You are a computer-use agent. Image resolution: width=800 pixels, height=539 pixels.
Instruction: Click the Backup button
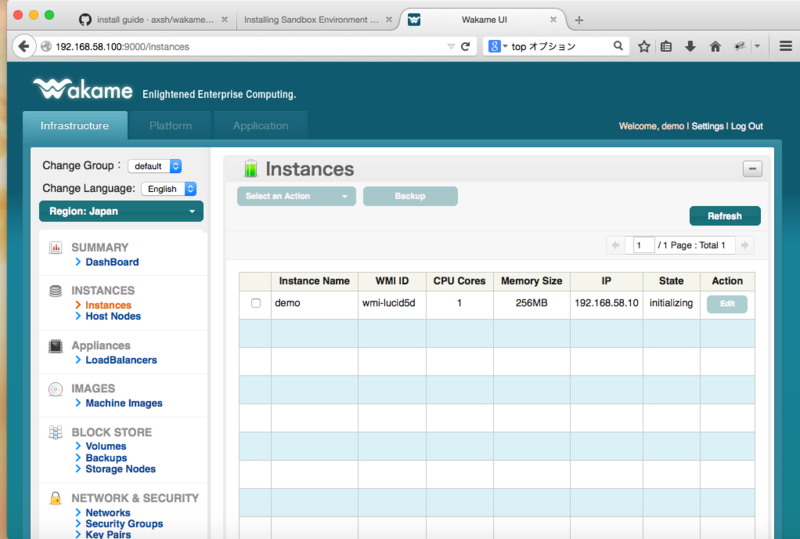pyautogui.click(x=410, y=196)
